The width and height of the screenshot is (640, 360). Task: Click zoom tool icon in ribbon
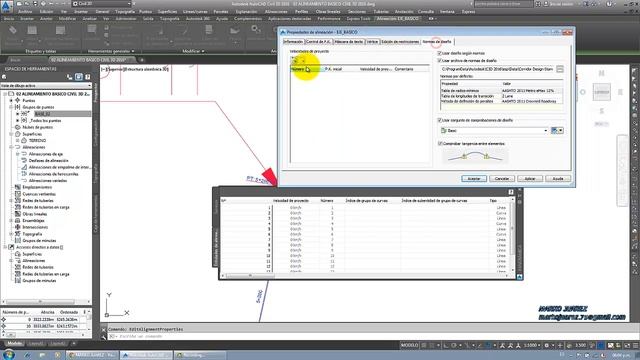click(256, 29)
